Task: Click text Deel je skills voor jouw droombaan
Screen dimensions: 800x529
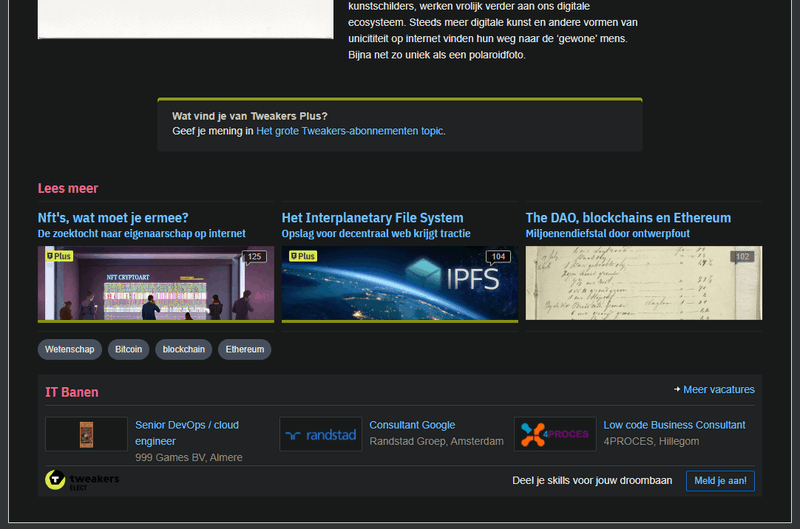Action: click(x=592, y=481)
